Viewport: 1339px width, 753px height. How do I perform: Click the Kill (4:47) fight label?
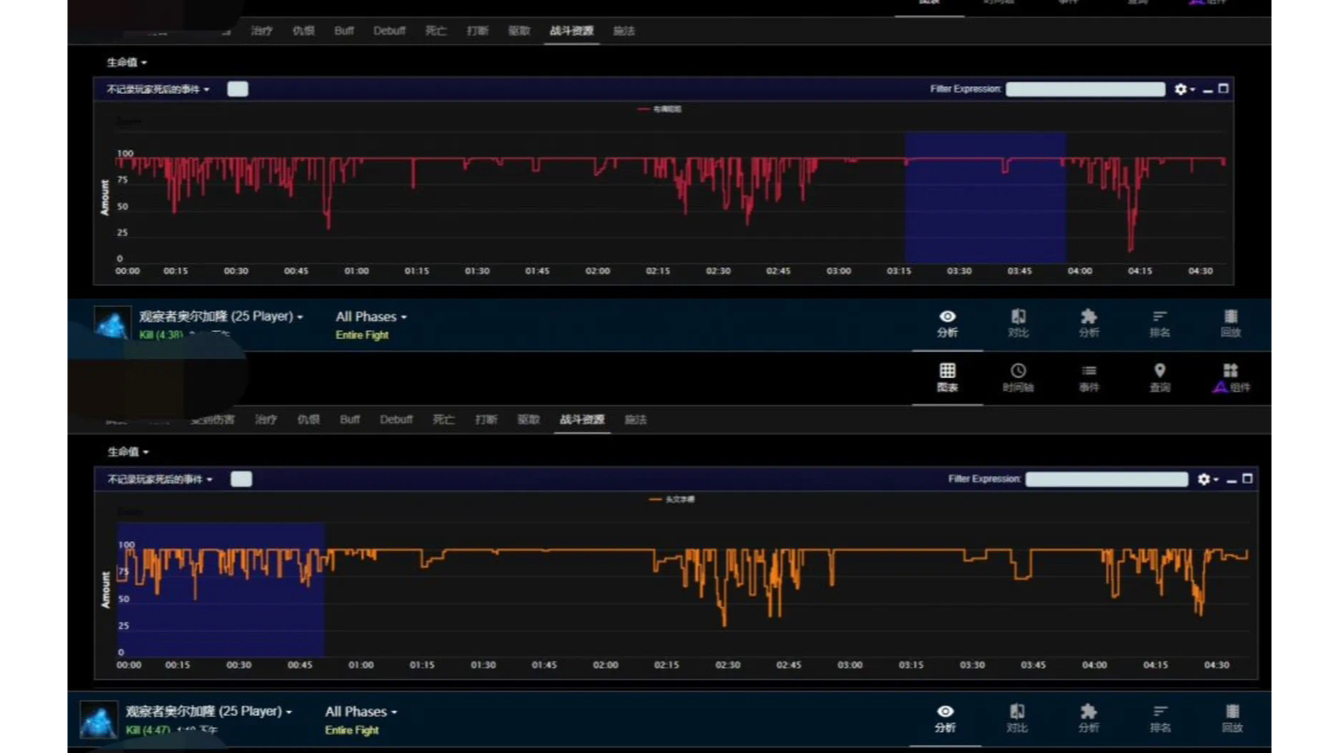tap(148, 730)
